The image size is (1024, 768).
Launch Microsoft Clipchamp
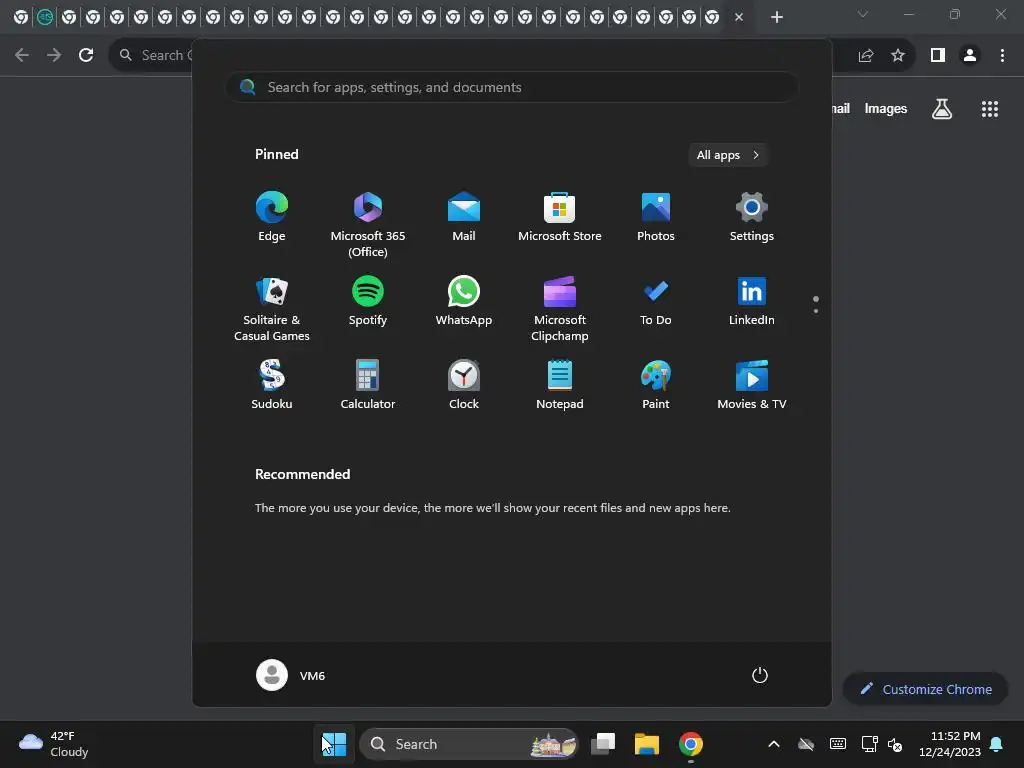[x=560, y=308]
